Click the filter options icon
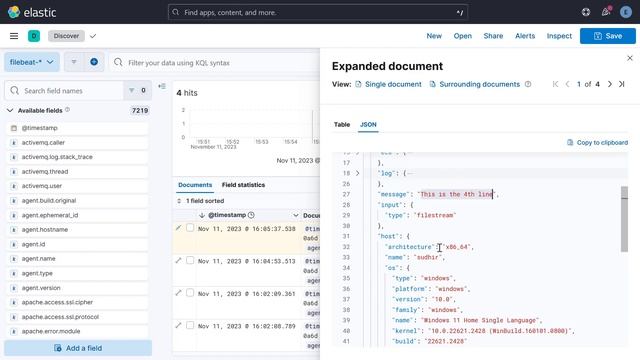The height and width of the screenshot is (360, 640). coord(74,62)
